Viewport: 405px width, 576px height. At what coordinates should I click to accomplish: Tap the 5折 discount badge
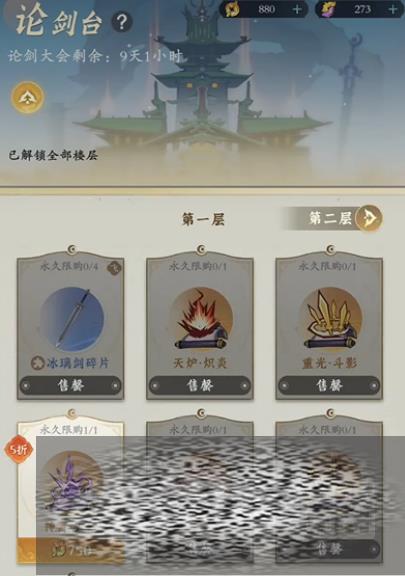[18, 449]
